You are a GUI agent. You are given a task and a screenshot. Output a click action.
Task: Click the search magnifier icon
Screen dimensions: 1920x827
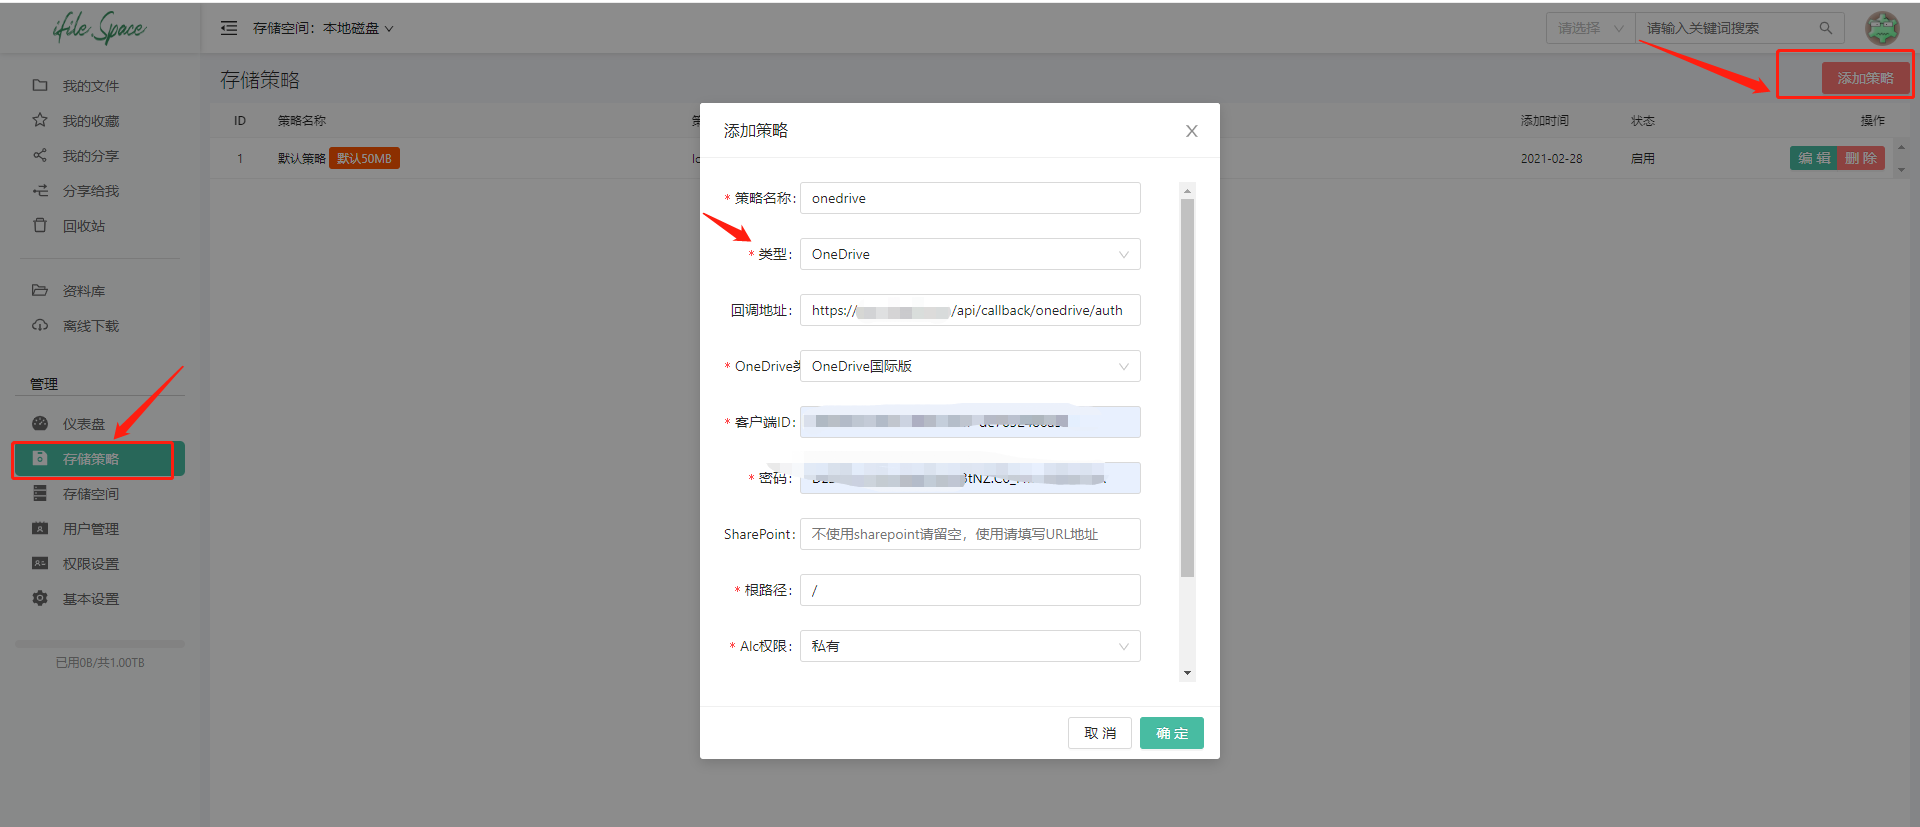1825,28
